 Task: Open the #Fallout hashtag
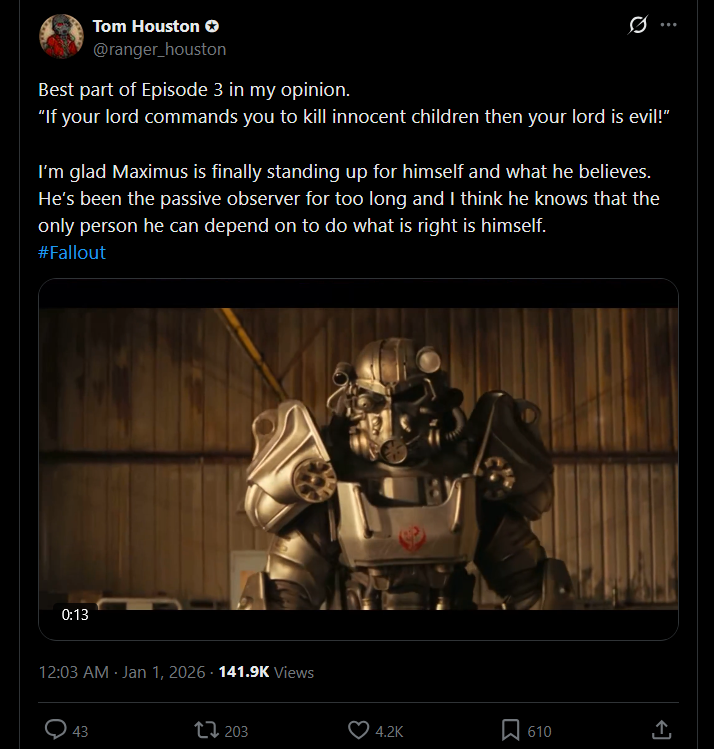71,252
